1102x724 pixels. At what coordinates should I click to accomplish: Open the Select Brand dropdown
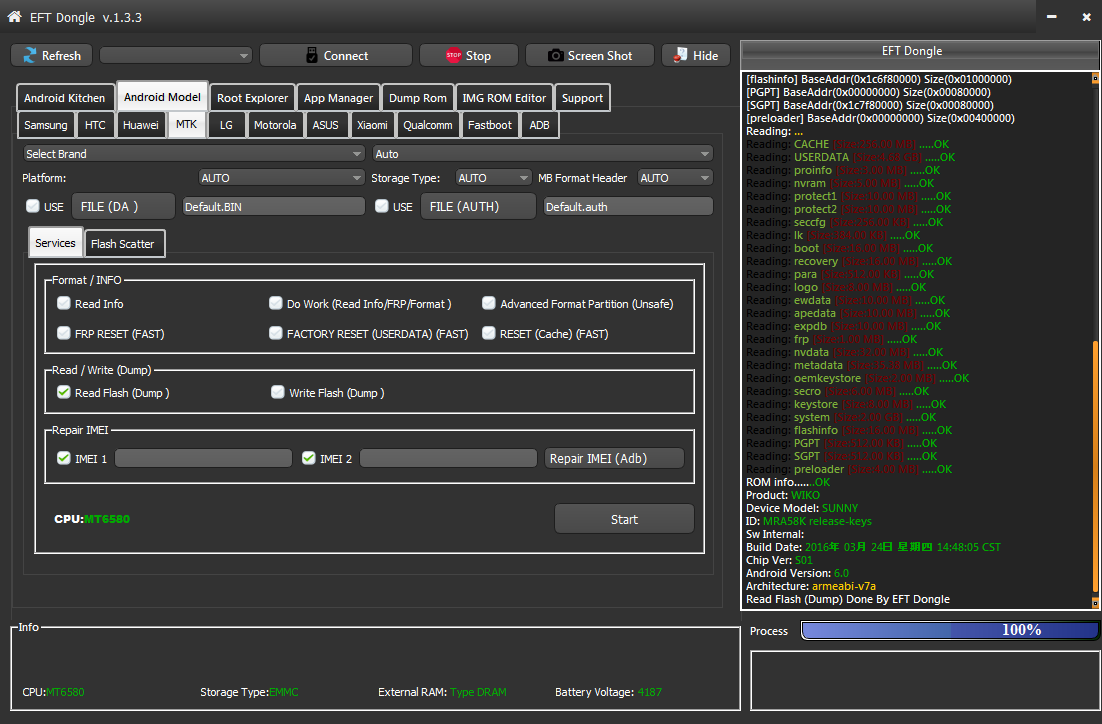click(x=194, y=153)
